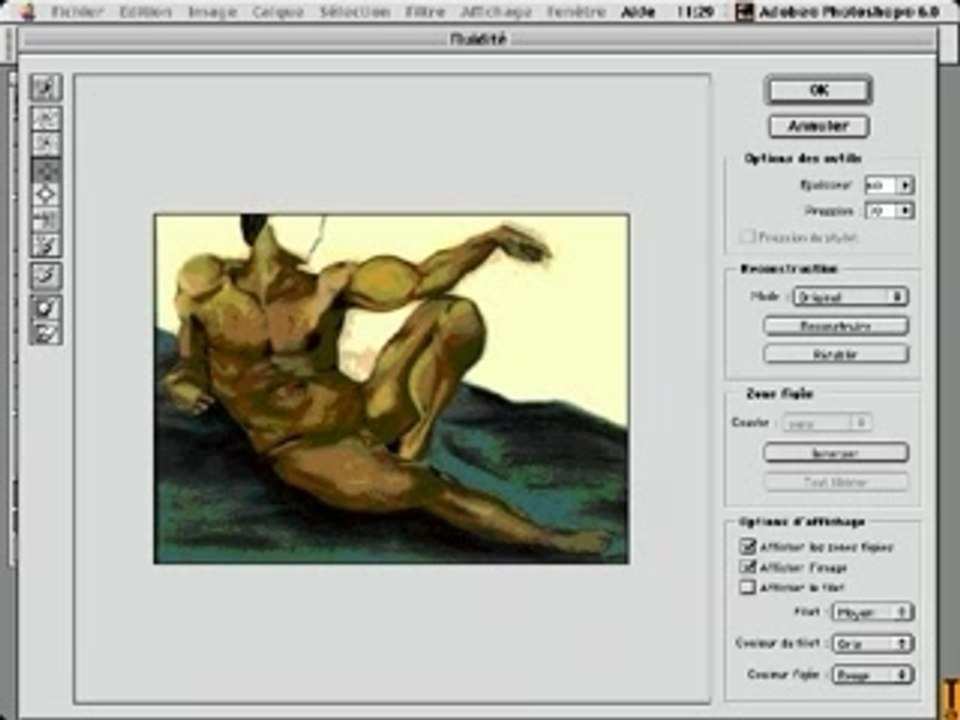
Task: Enable 'Afficher le filet' checkbox
Action: [748, 587]
